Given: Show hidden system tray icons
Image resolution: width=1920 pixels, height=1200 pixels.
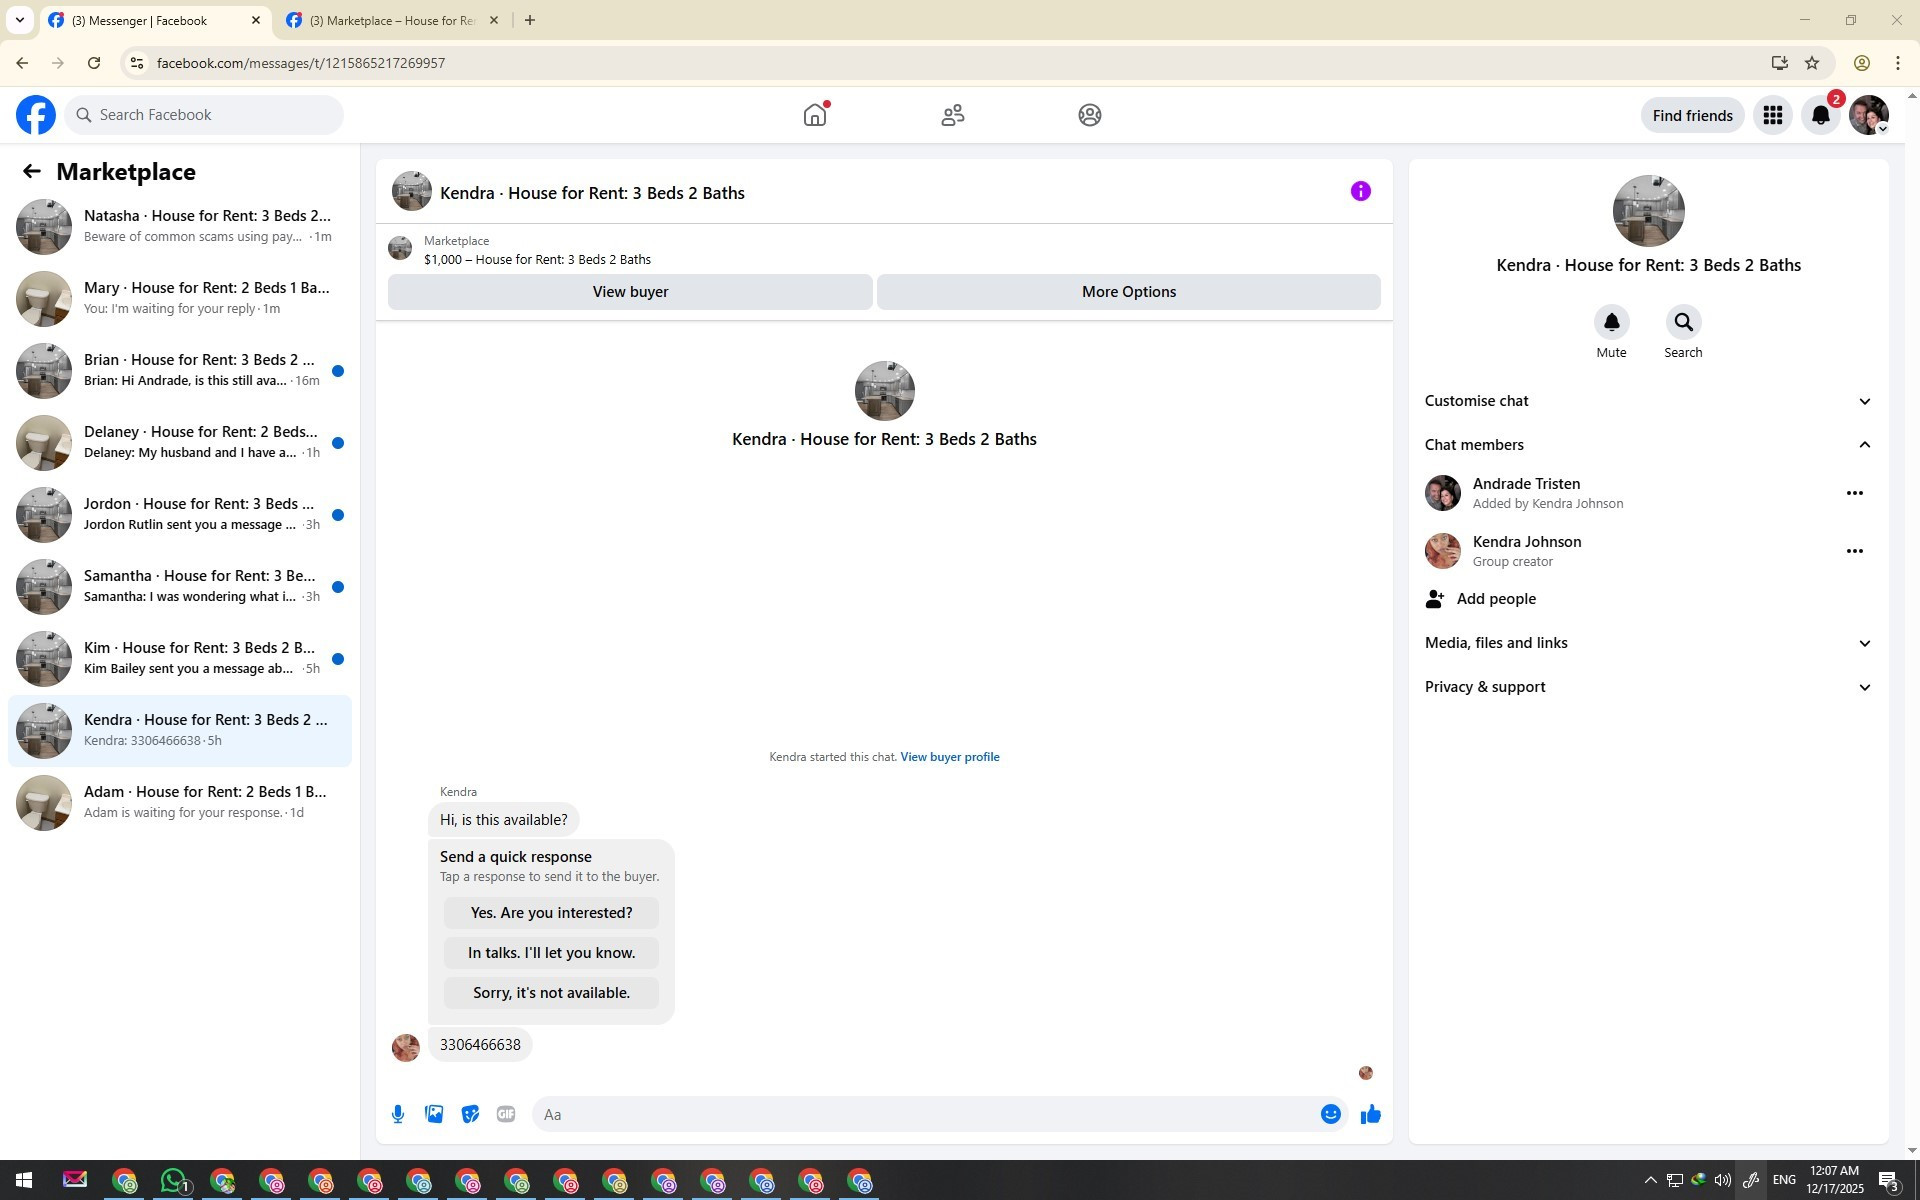Looking at the screenshot, I should tap(1650, 1181).
